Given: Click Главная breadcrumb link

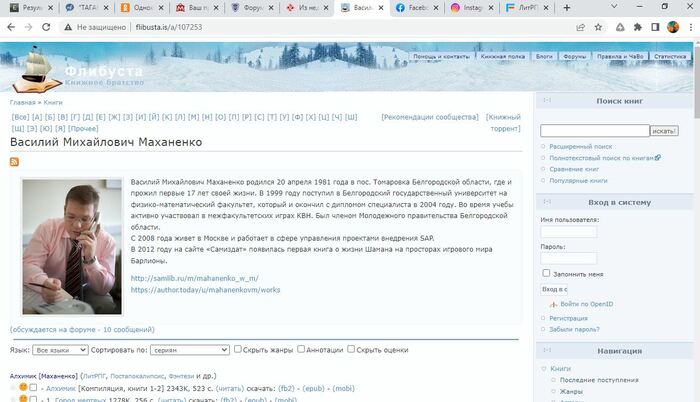Looking at the screenshot, I should 22,102.
